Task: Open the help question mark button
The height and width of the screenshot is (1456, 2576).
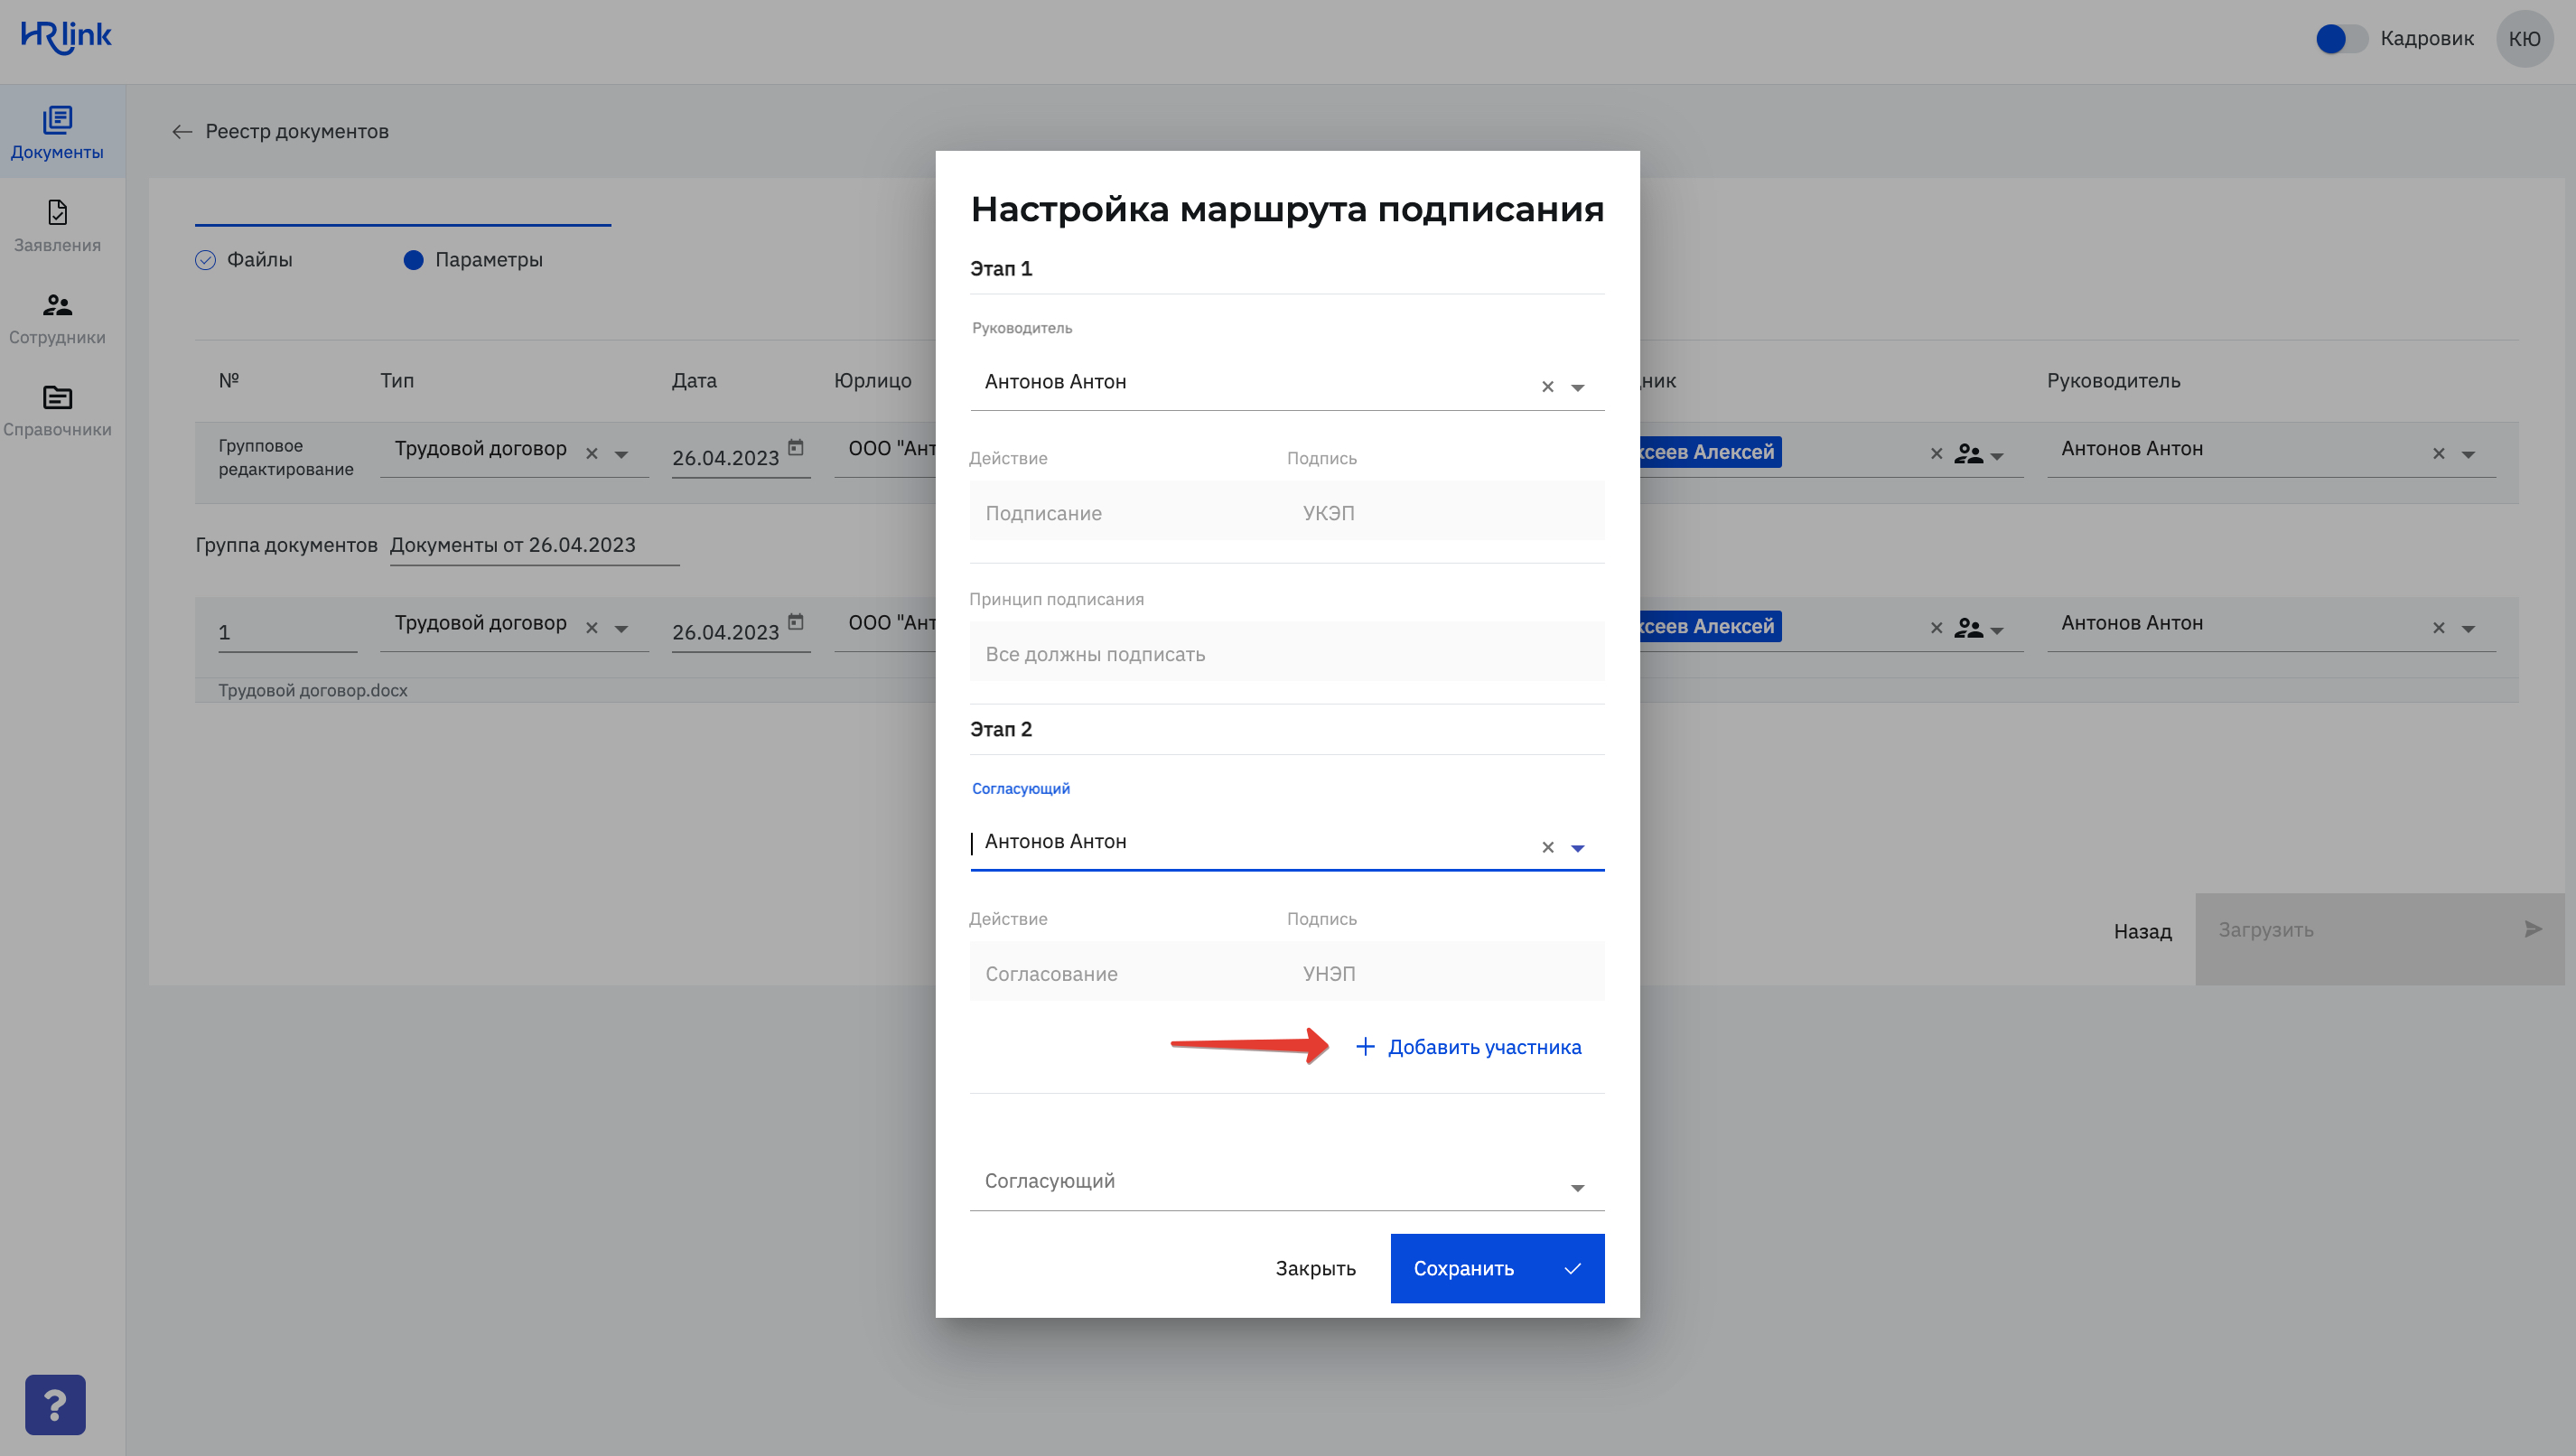Action: pyautogui.click(x=55, y=1404)
